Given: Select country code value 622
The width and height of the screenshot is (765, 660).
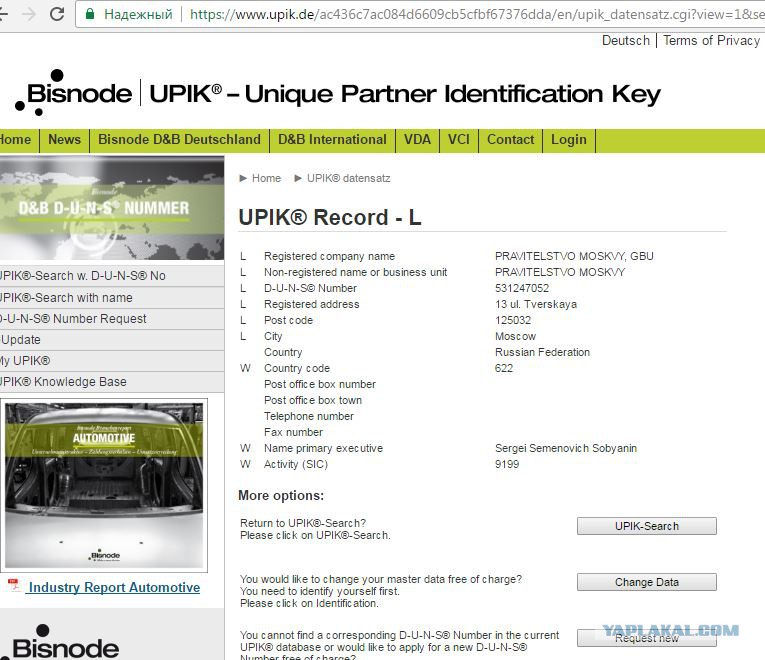Looking at the screenshot, I should point(503,368).
